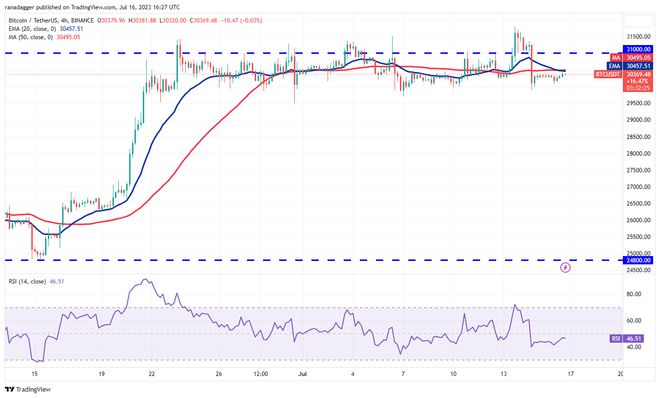Click the purple RSI 46.51 value tag
The width and height of the screenshot is (660, 398).
point(626,339)
